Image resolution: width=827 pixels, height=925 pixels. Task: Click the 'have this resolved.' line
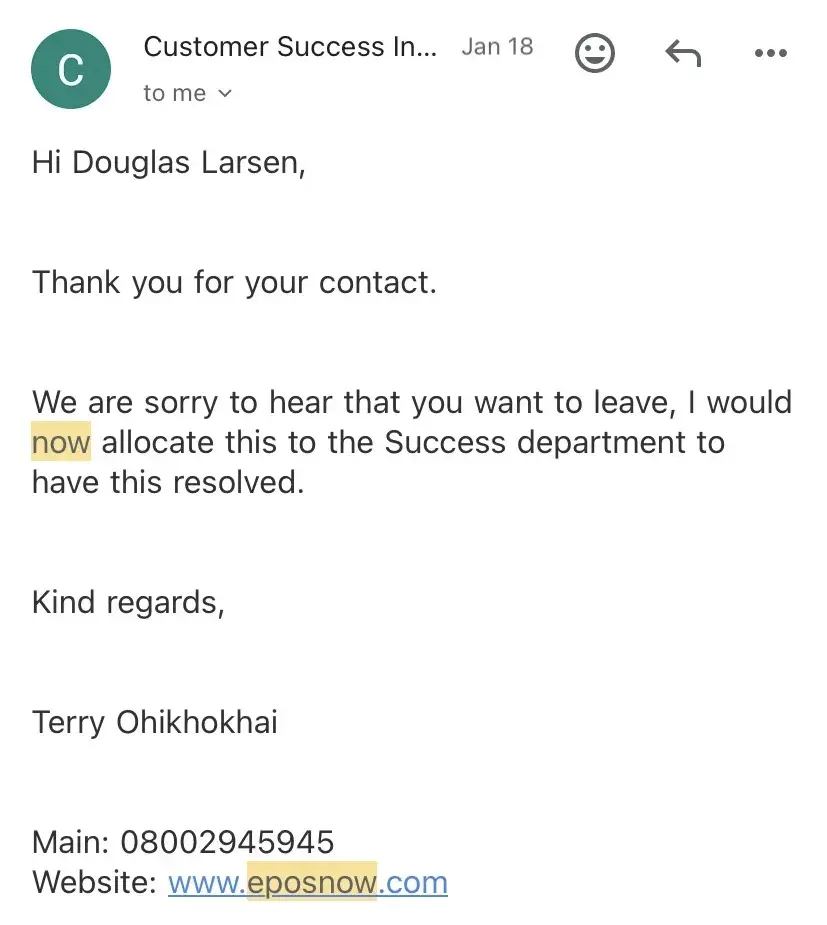click(x=167, y=482)
